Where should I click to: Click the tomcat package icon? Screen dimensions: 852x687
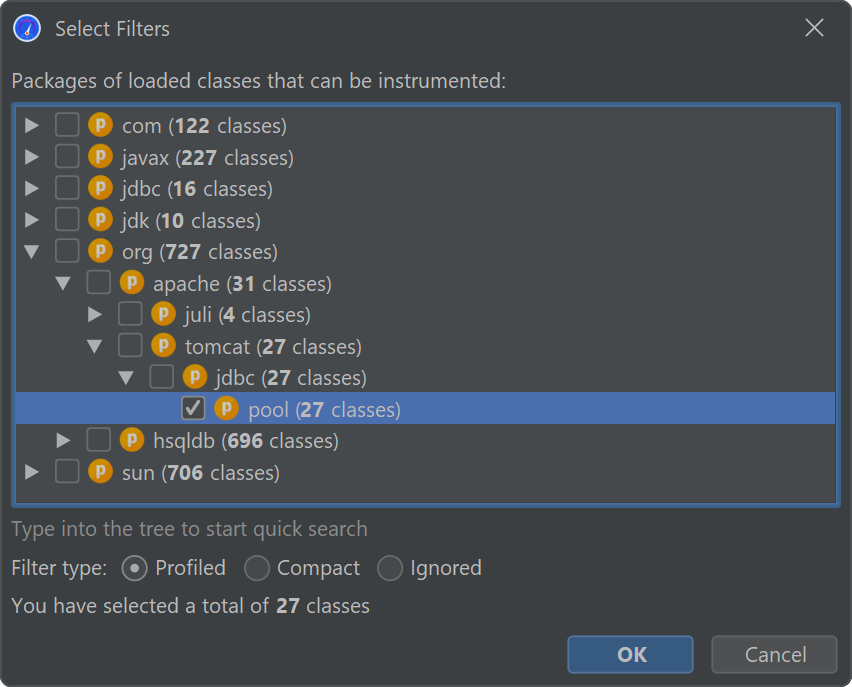click(x=163, y=346)
